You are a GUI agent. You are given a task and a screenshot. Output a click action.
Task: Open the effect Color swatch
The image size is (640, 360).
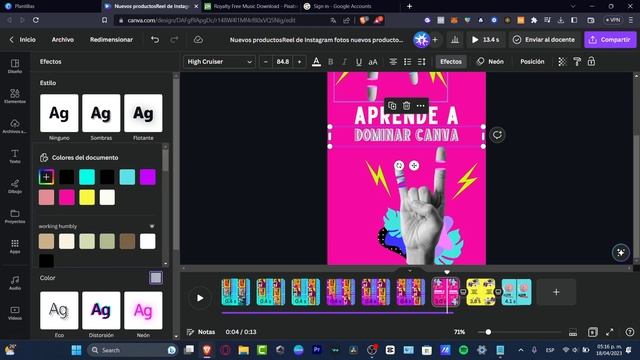point(156,278)
